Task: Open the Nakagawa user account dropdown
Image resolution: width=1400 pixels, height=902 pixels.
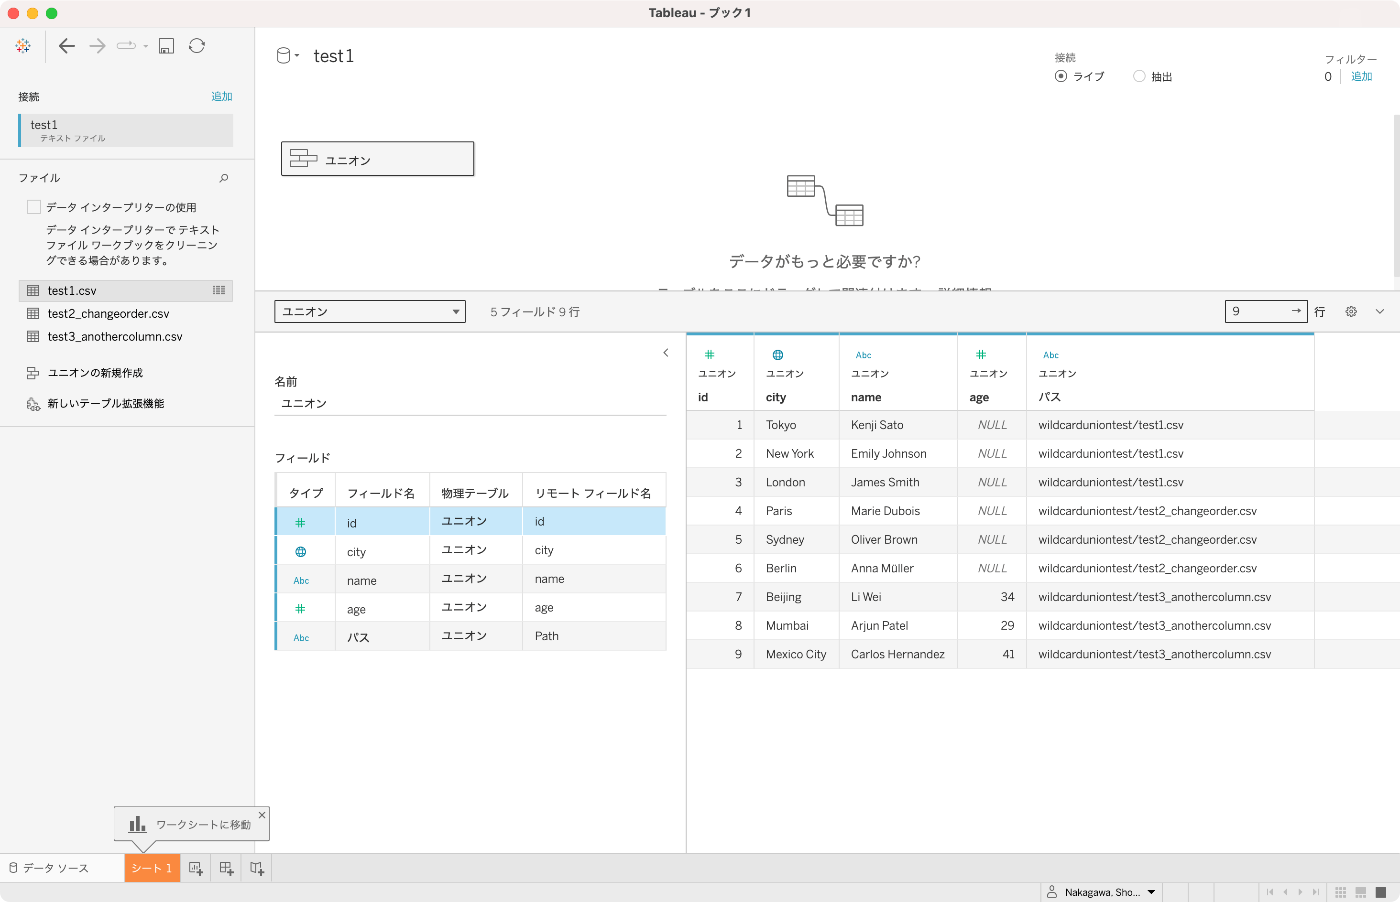Action: (1100, 892)
